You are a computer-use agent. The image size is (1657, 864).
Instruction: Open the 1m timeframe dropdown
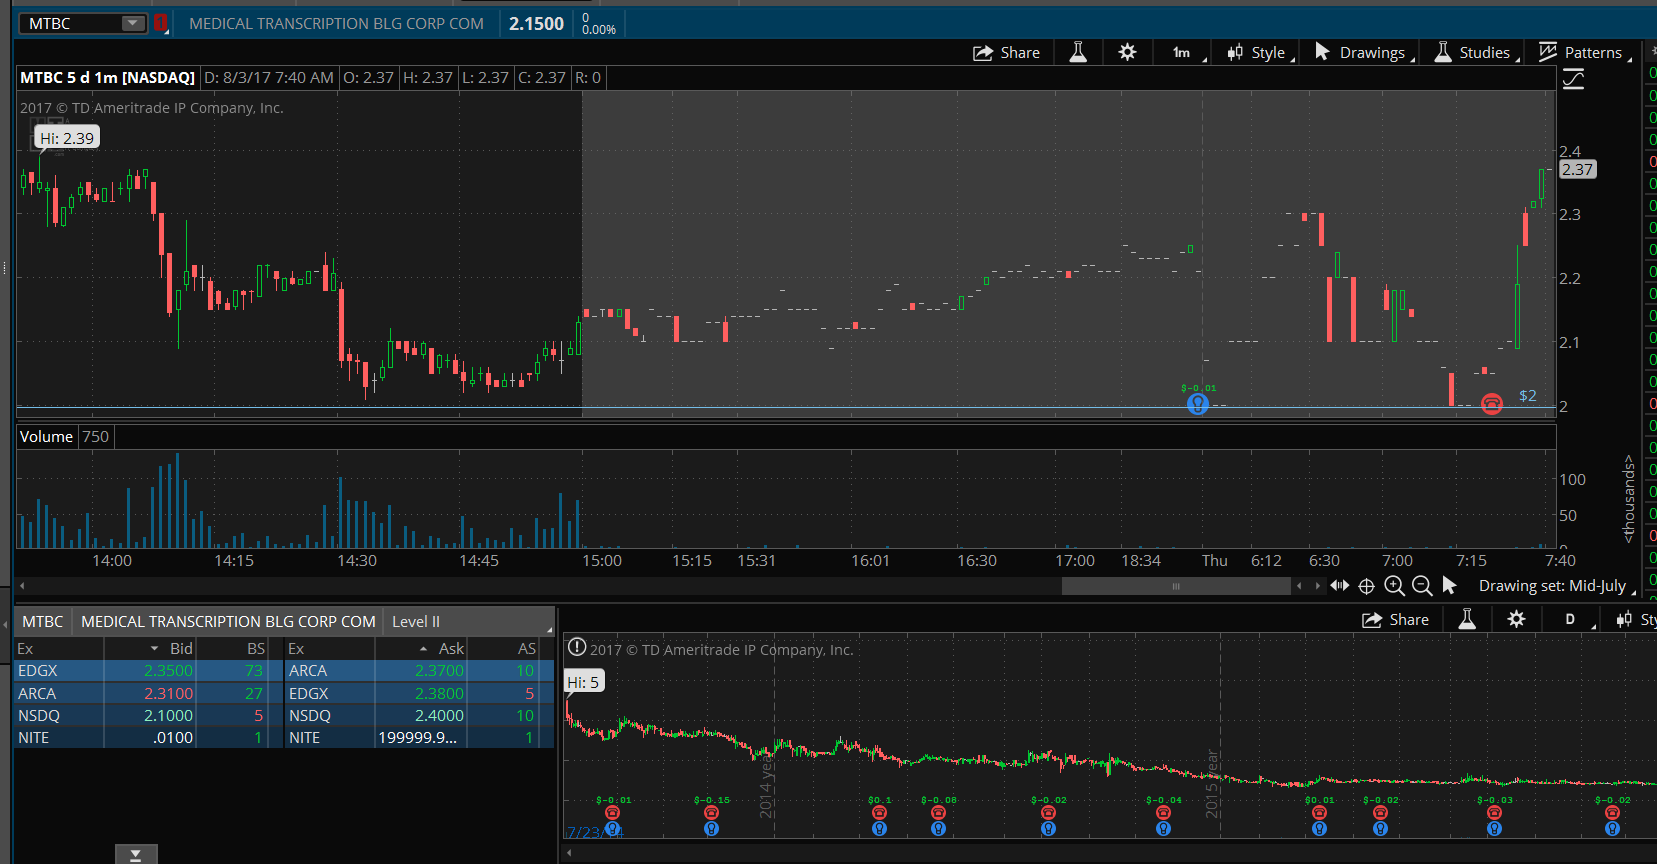(1183, 53)
